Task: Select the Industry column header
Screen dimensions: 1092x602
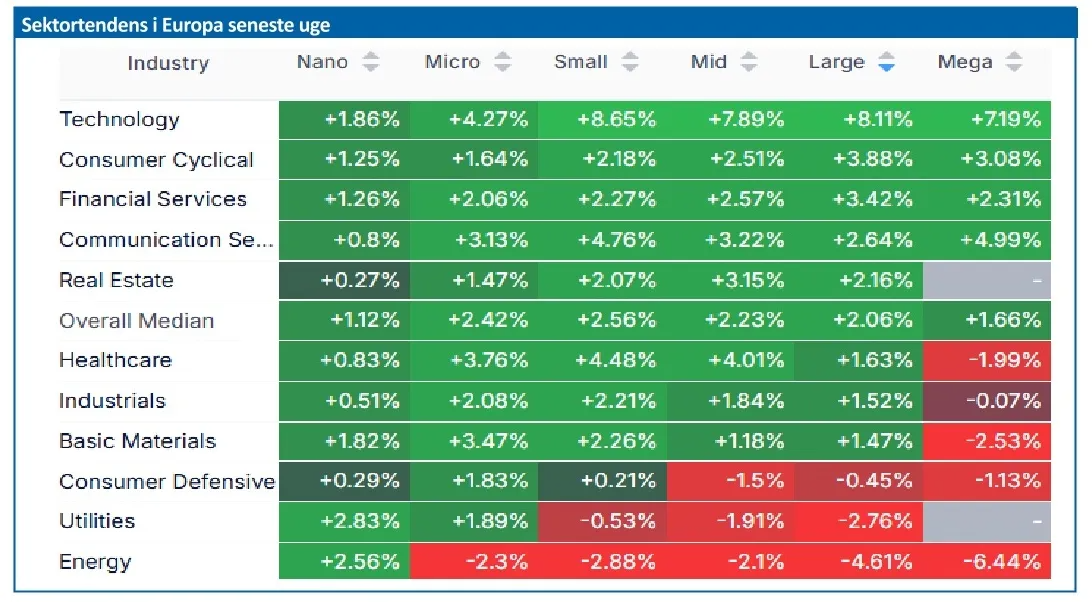Action: tap(168, 63)
